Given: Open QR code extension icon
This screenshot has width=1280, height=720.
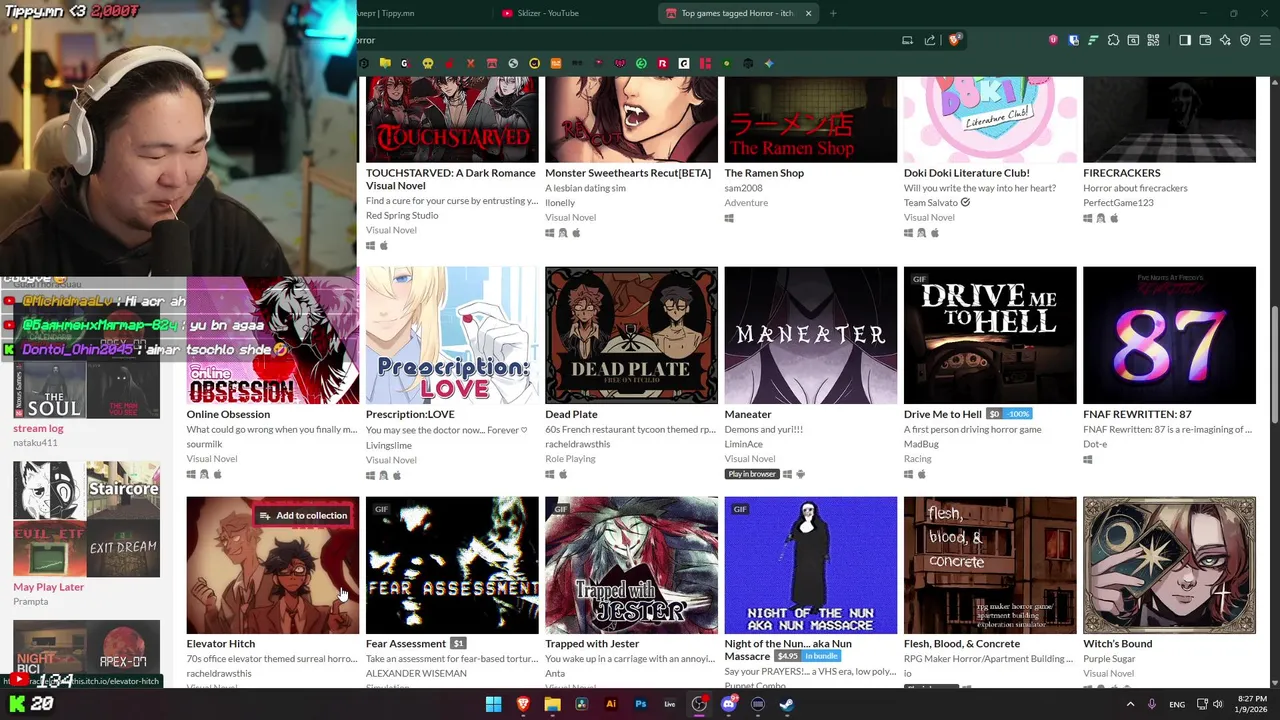Looking at the screenshot, I should [x=1153, y=40].
